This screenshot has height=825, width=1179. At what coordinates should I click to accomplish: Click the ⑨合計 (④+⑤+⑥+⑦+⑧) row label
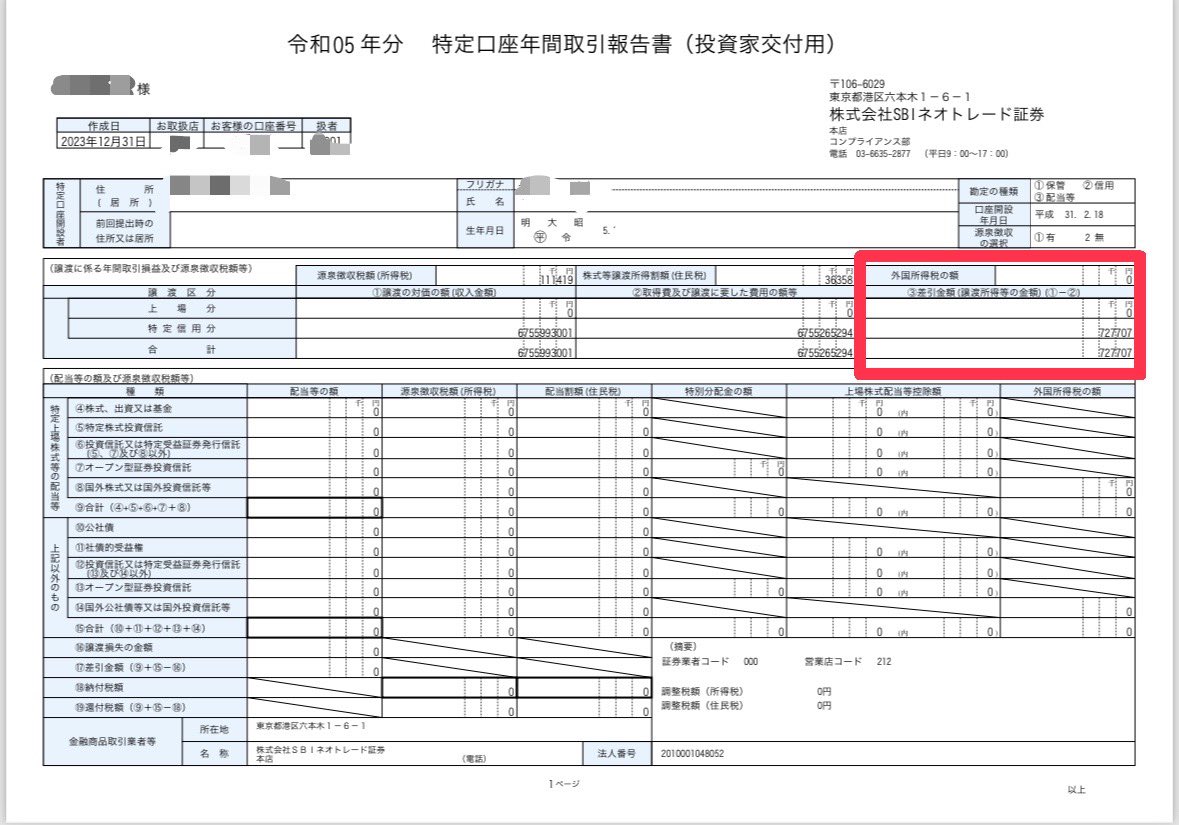133,508
